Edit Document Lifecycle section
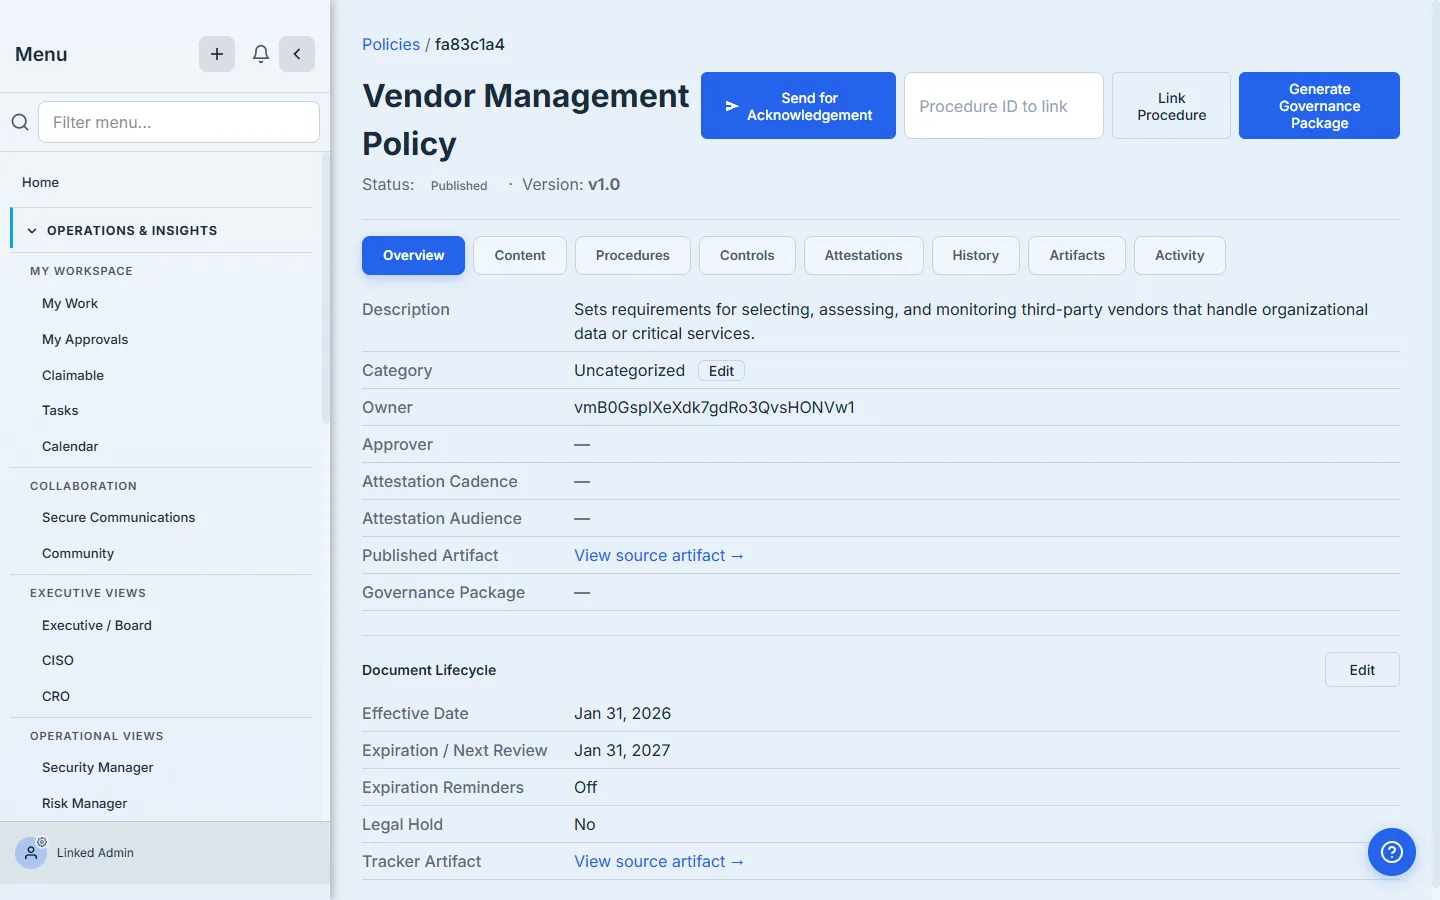The width and height of the screenshot is (1440, 900). point(1362,670)
